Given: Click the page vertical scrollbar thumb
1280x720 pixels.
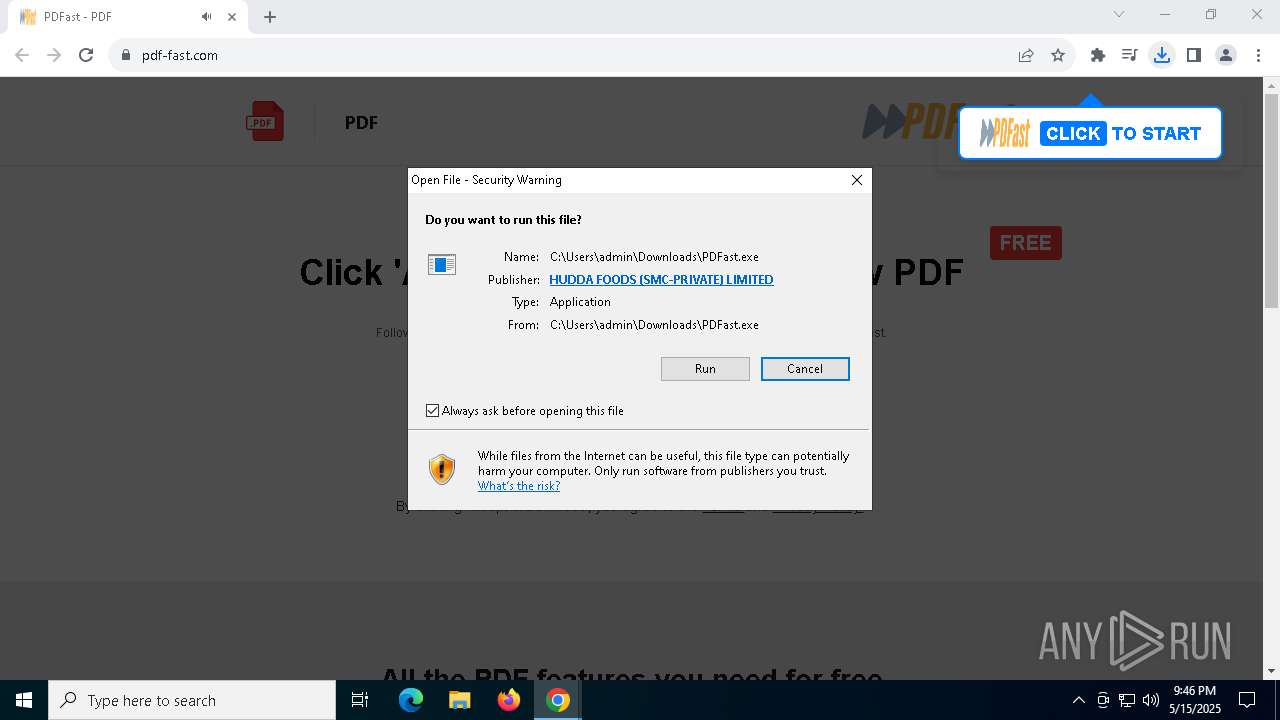Looking at the screenshot, I should (1272, 201).
